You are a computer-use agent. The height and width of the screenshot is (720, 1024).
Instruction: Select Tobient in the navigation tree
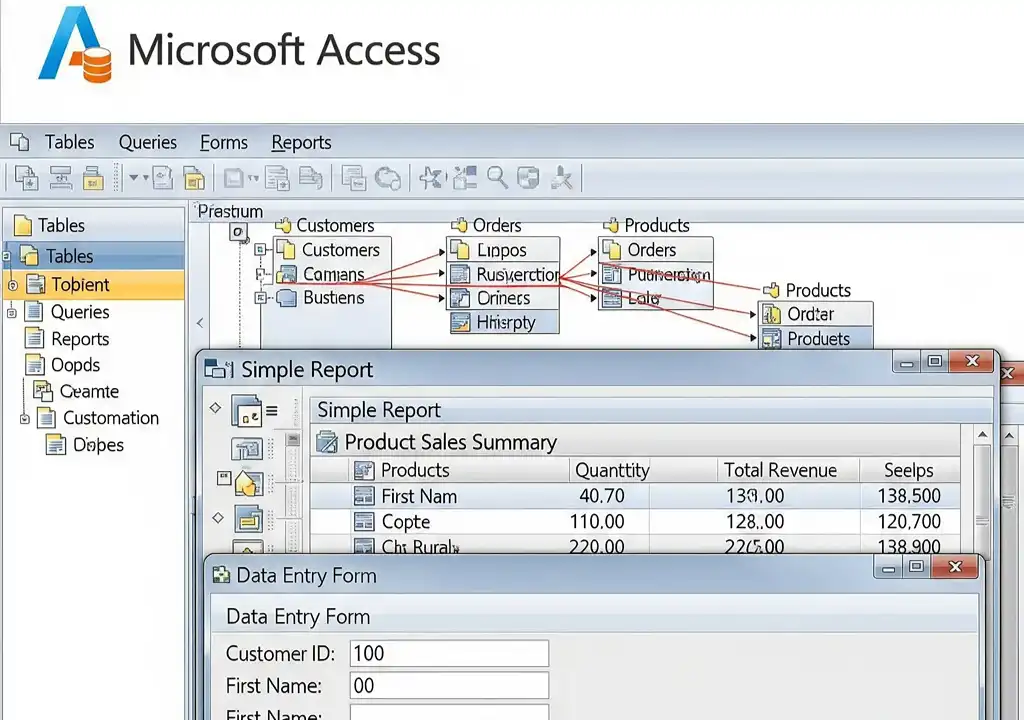94,285
